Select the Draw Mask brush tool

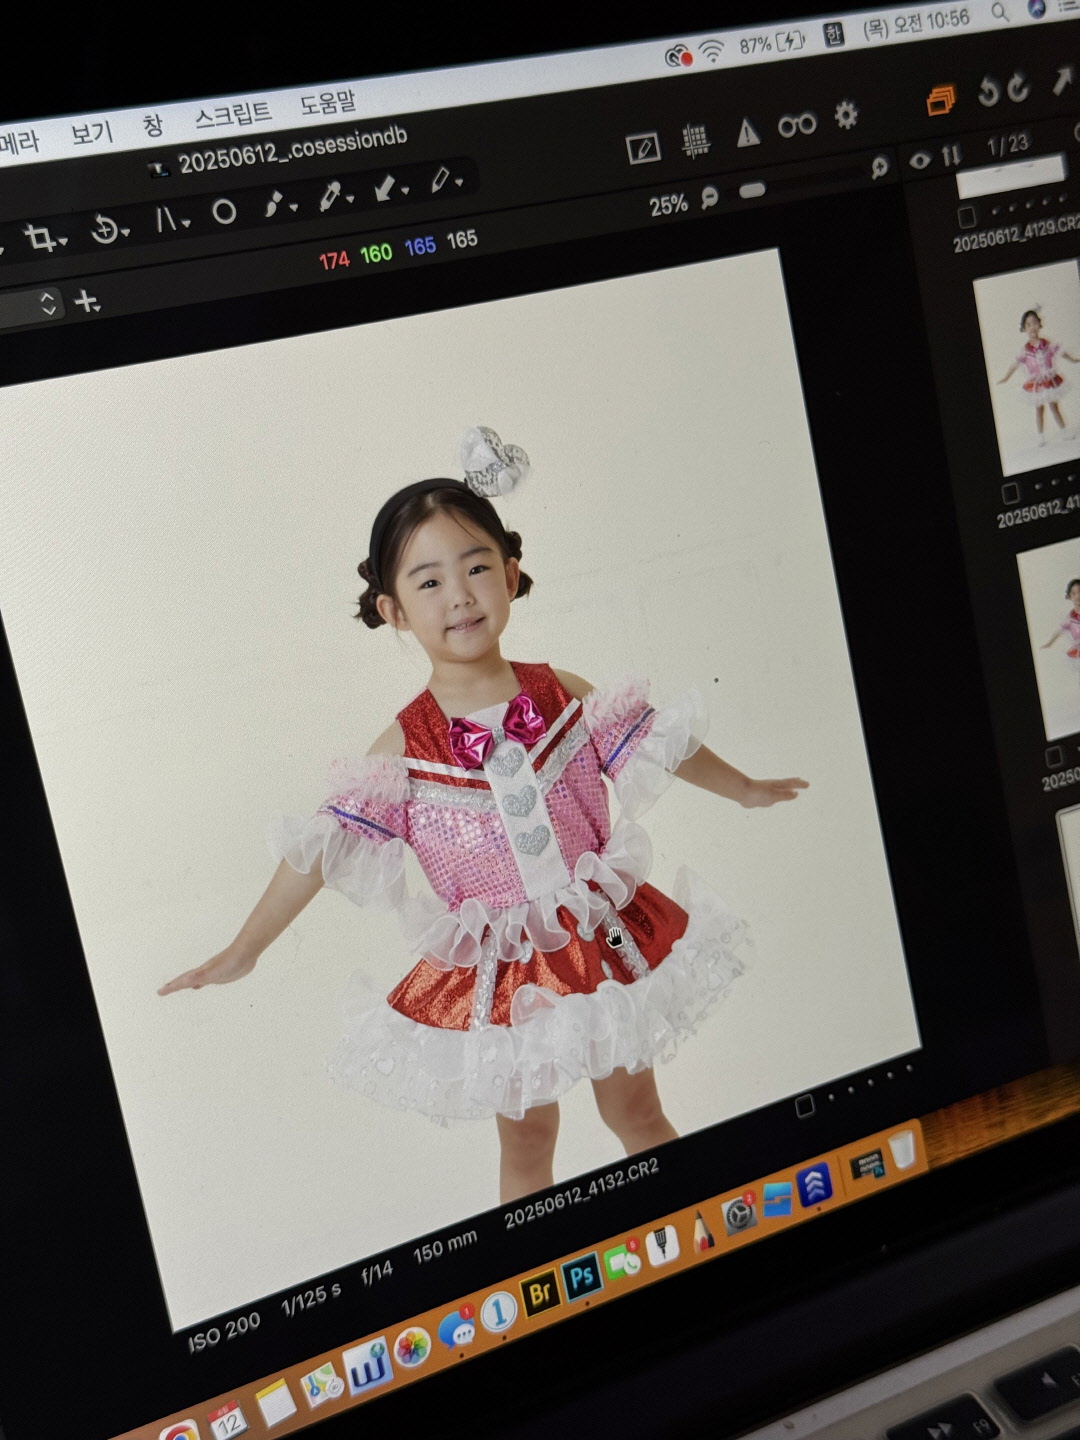point(273,204)
